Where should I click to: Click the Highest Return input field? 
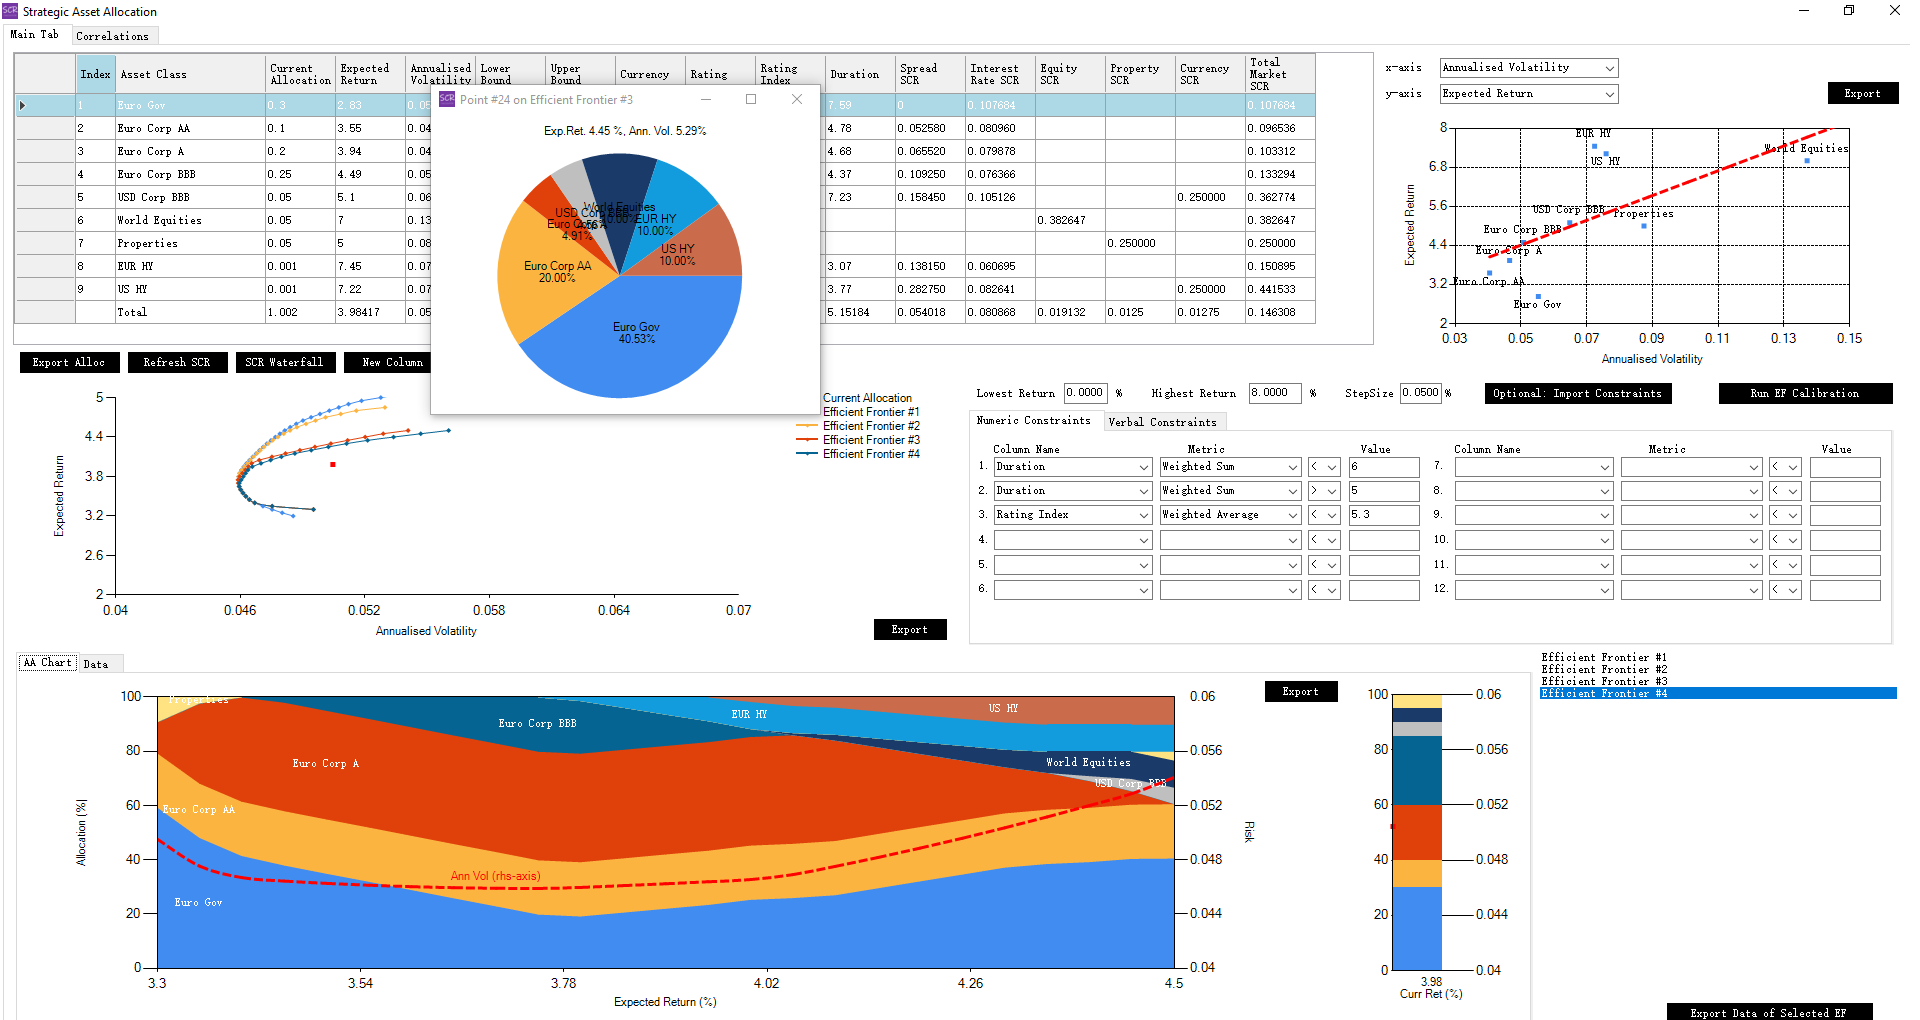[1274, 393]
